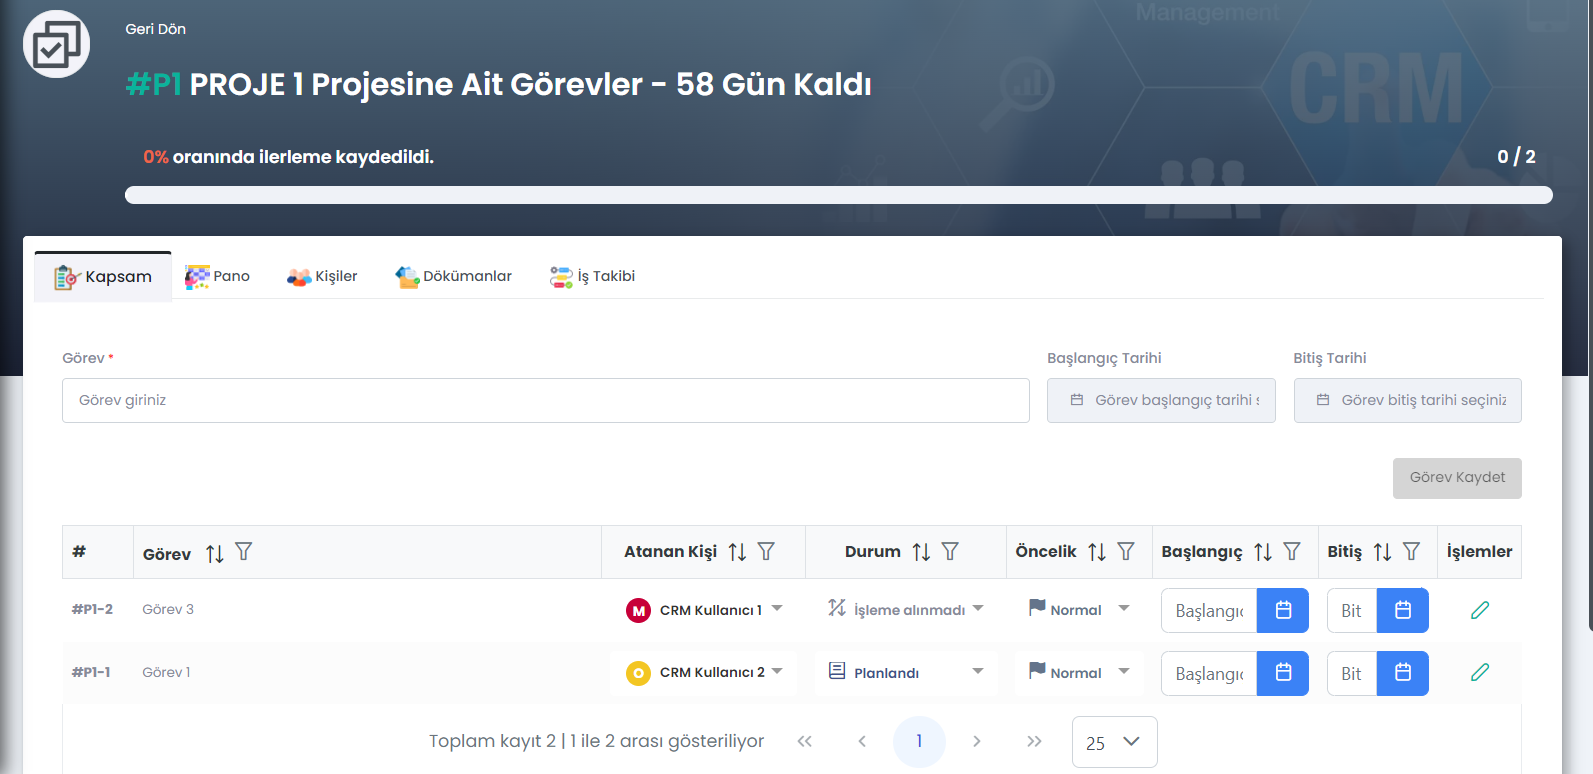Open end date calendar for Görev 3
The height and width of the screenshot is (774, 1593).
click(1403, 610)
